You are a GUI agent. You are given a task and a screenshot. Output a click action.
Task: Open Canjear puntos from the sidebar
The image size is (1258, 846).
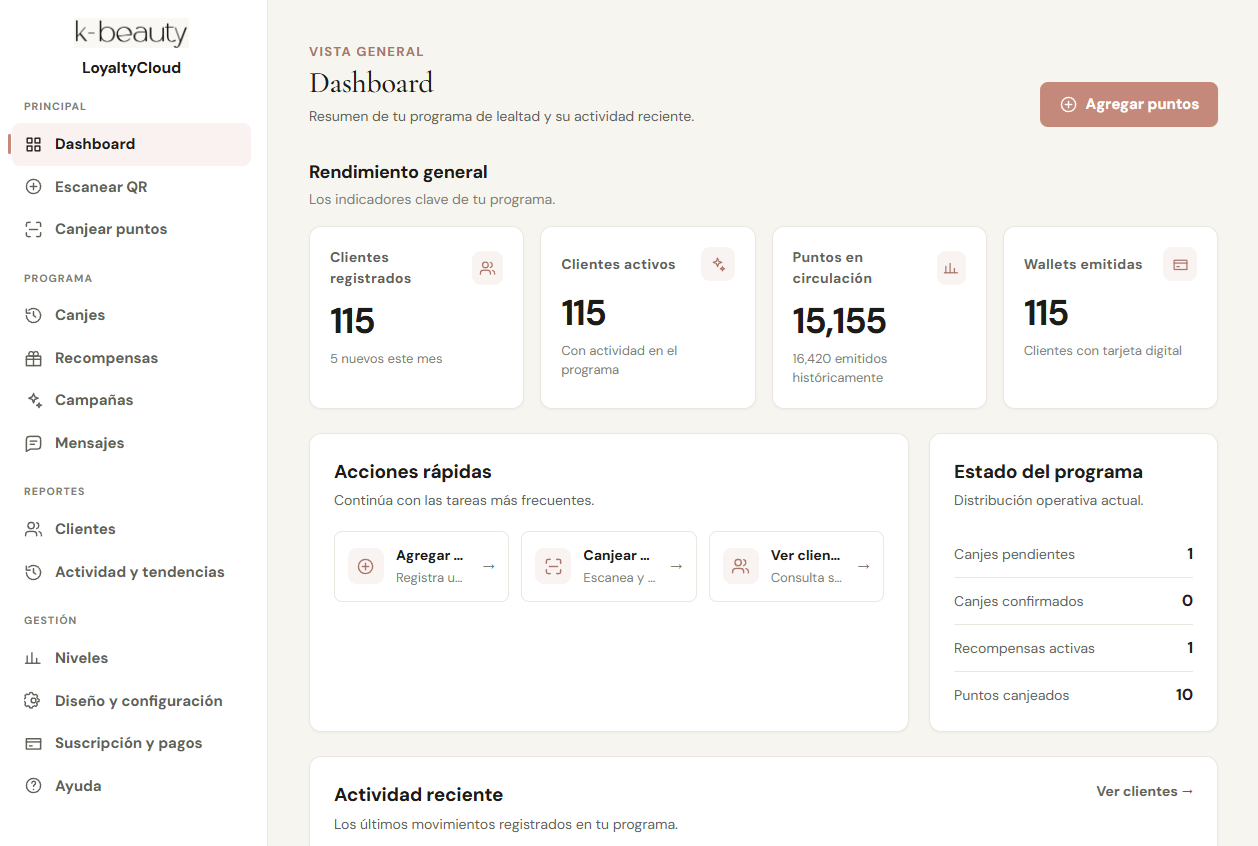tap(130, 229)
